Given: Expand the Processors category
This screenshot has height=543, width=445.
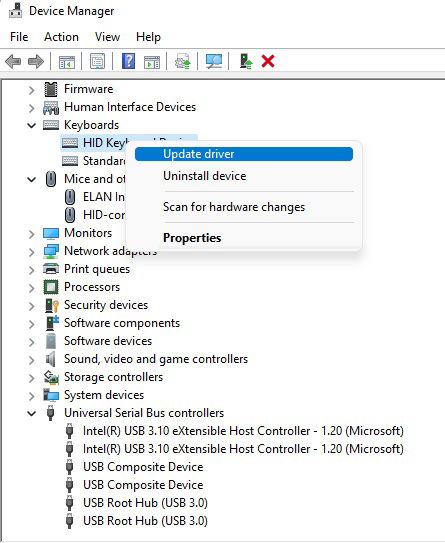Looking at the screenshot, I should (x=32, y=288).
